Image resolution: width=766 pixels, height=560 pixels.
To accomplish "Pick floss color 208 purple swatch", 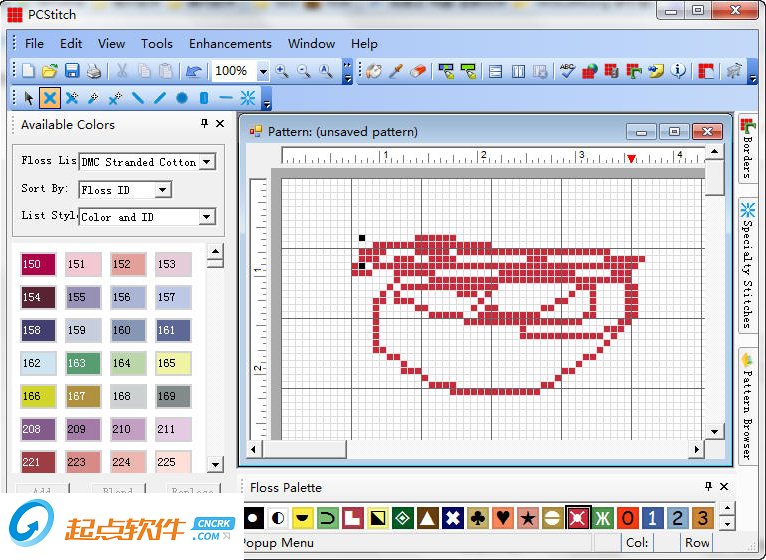I will coord(38,429).
